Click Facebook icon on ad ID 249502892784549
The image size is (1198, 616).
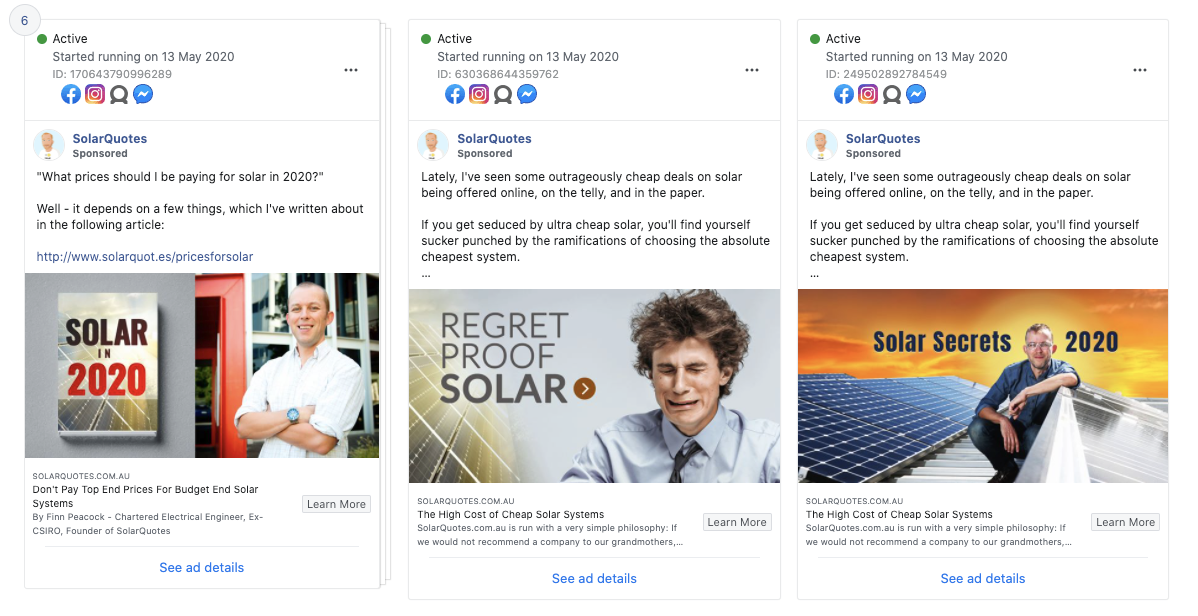(844, 94)
